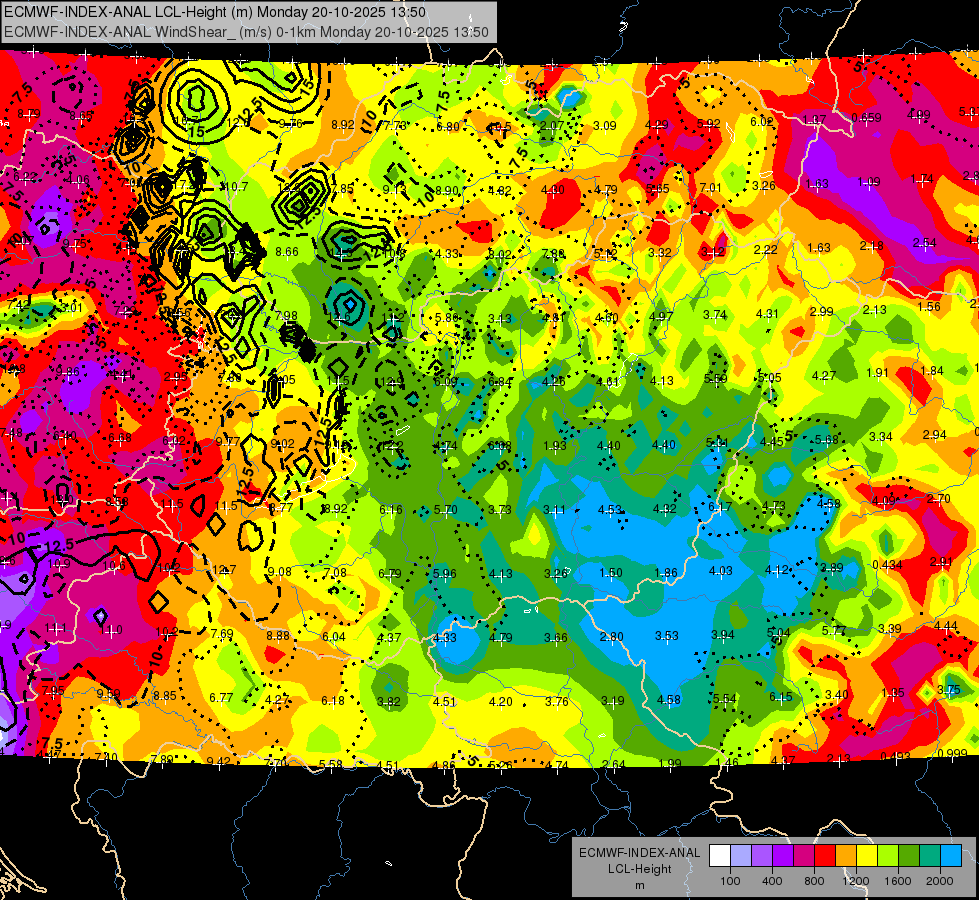This screenshot has height=900, width=979.
Task: Select the vivid violet legend swatch
Action: [x=783, y=856]
